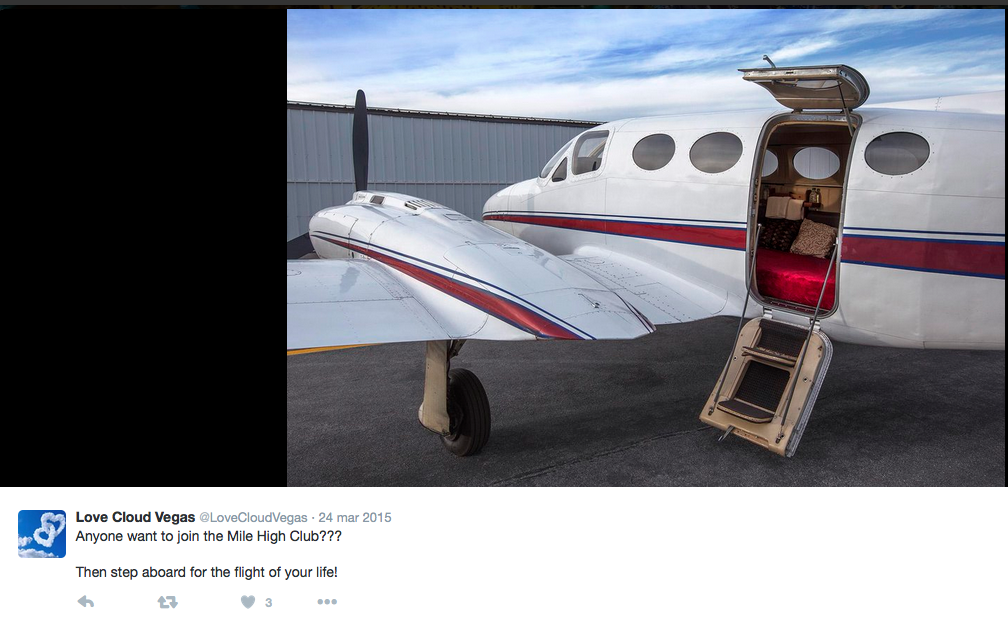
Task: Click the folding airstair steps in the photo
Action: (x=766, y=385)
